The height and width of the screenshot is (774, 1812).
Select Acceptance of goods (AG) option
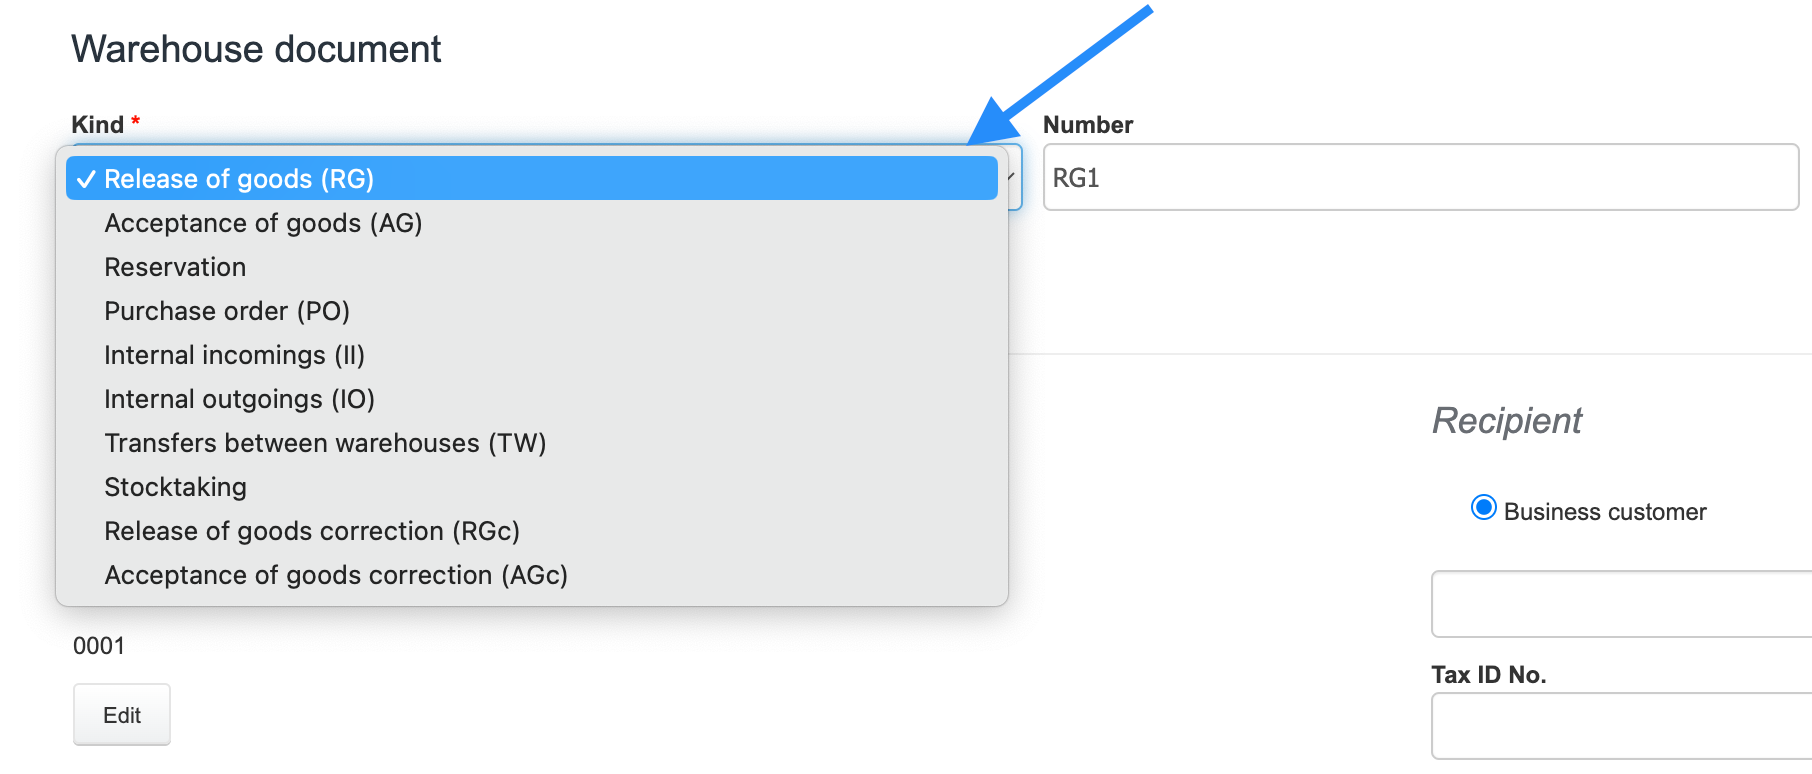point(263,223)
